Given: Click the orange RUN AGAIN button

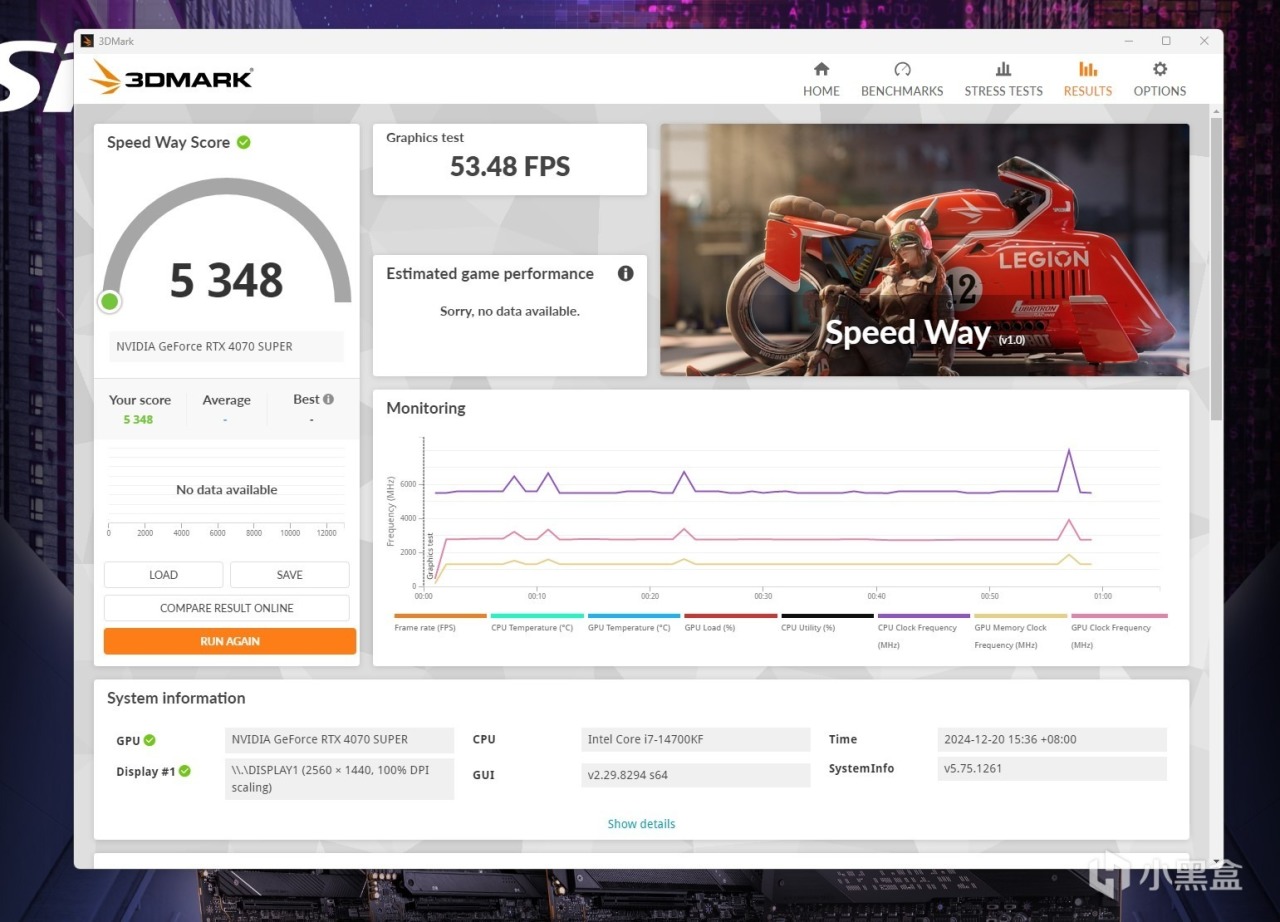Looking at the screenshot, I should (x=230, y=641).
